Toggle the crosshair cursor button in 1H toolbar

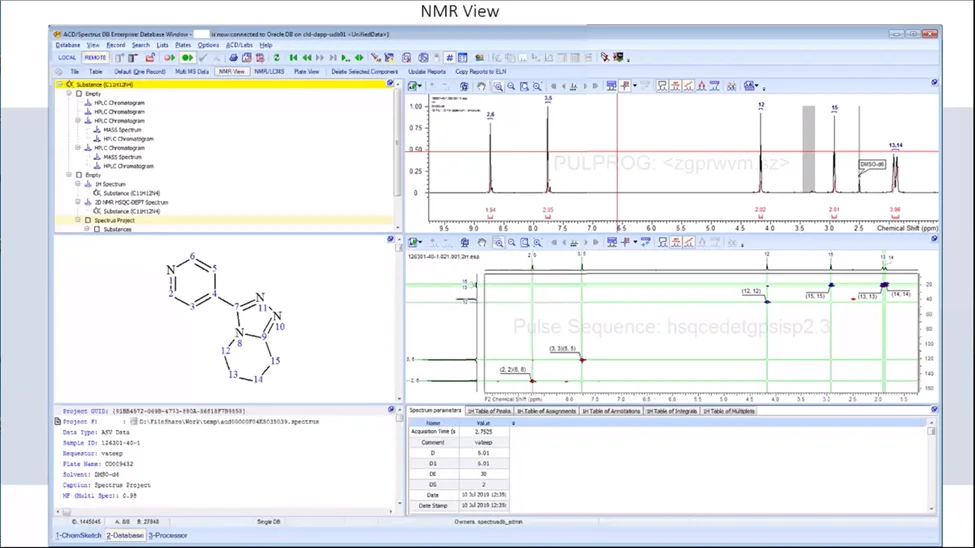[625, 86]
